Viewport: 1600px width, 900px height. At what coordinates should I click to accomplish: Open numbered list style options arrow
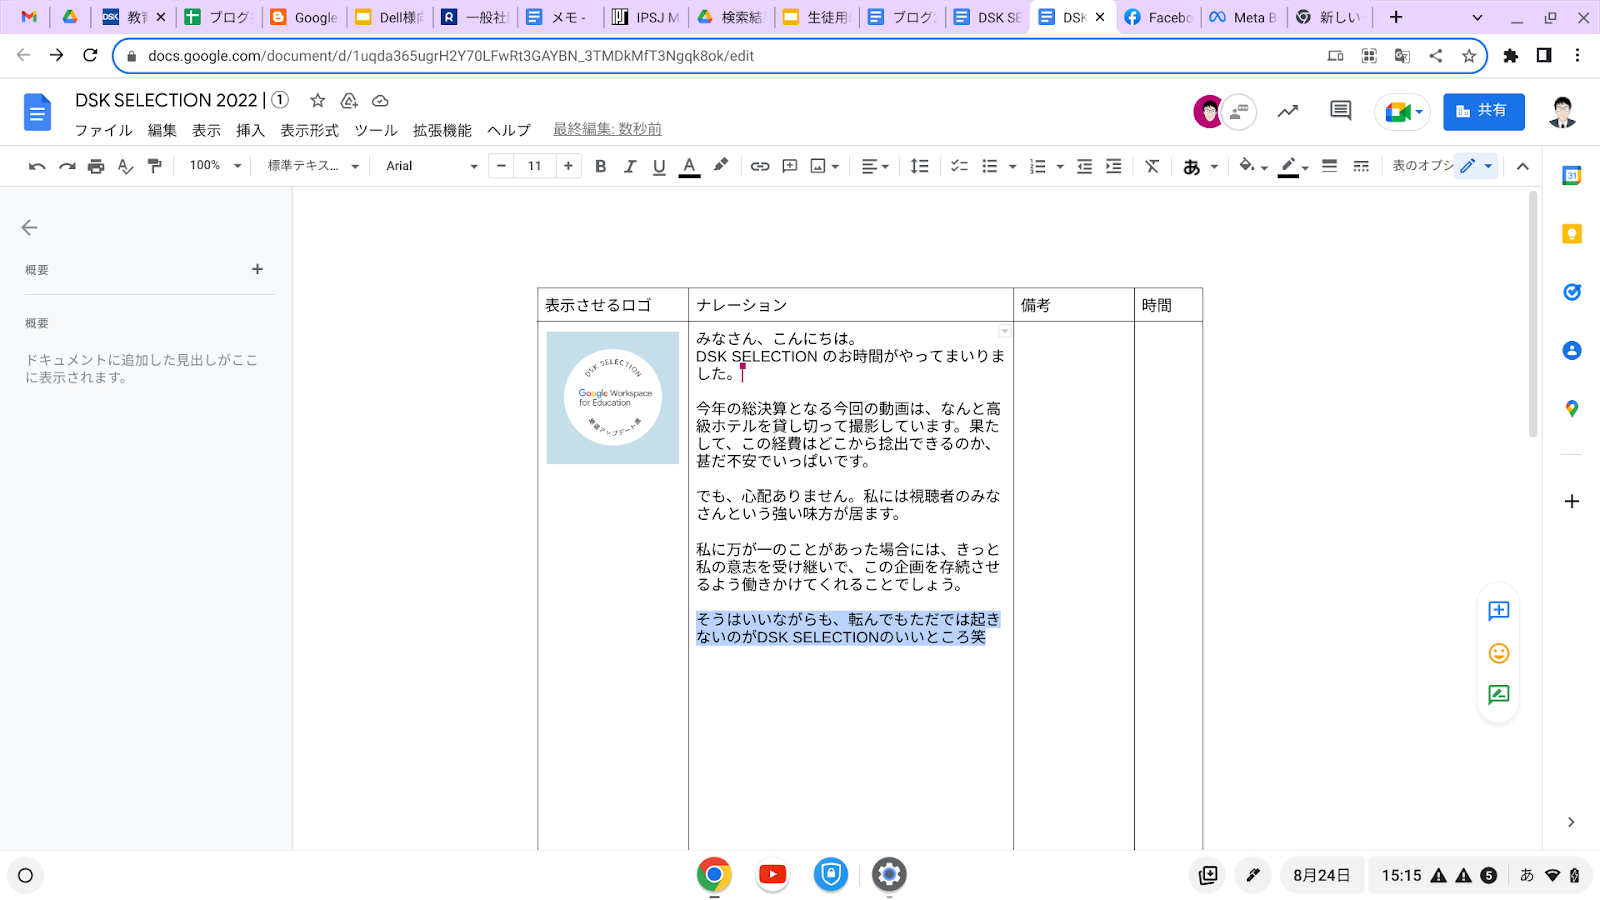(x=1060, y=166)
